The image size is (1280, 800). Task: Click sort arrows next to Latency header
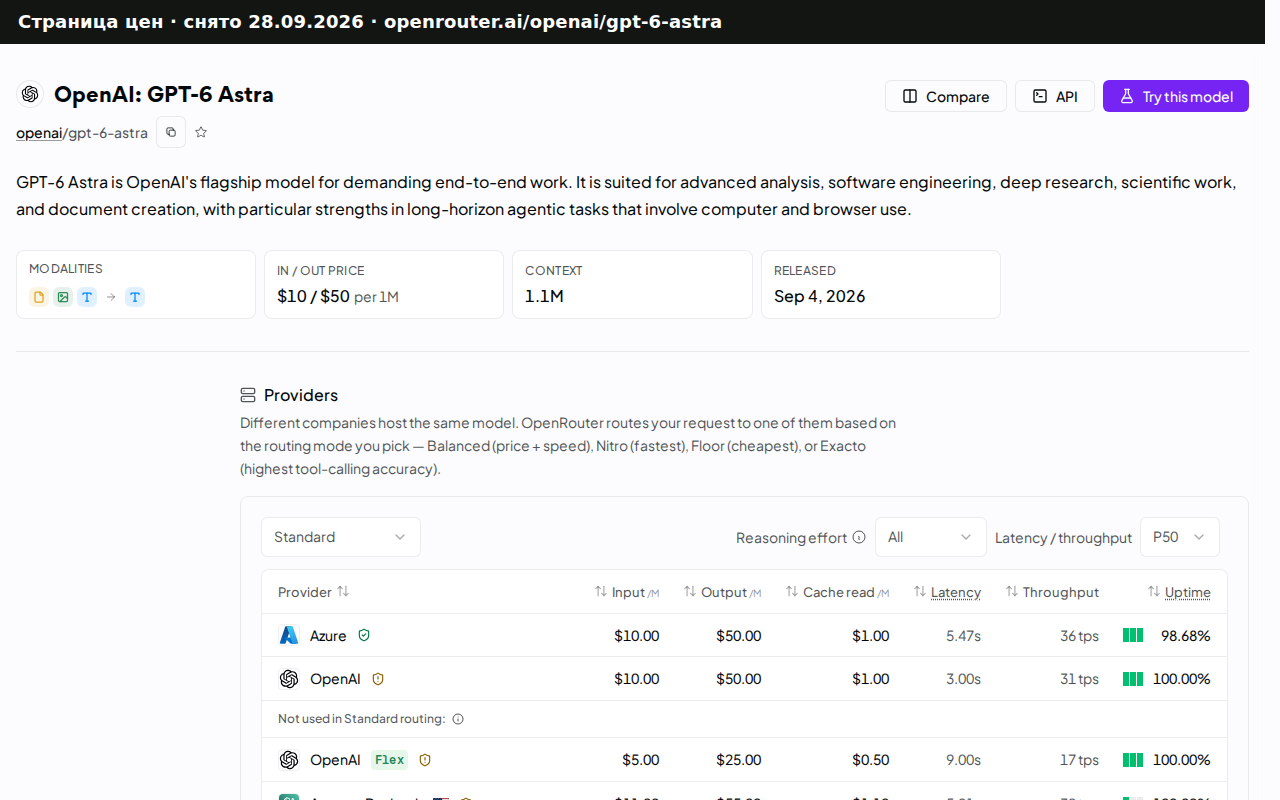[920, 591]
